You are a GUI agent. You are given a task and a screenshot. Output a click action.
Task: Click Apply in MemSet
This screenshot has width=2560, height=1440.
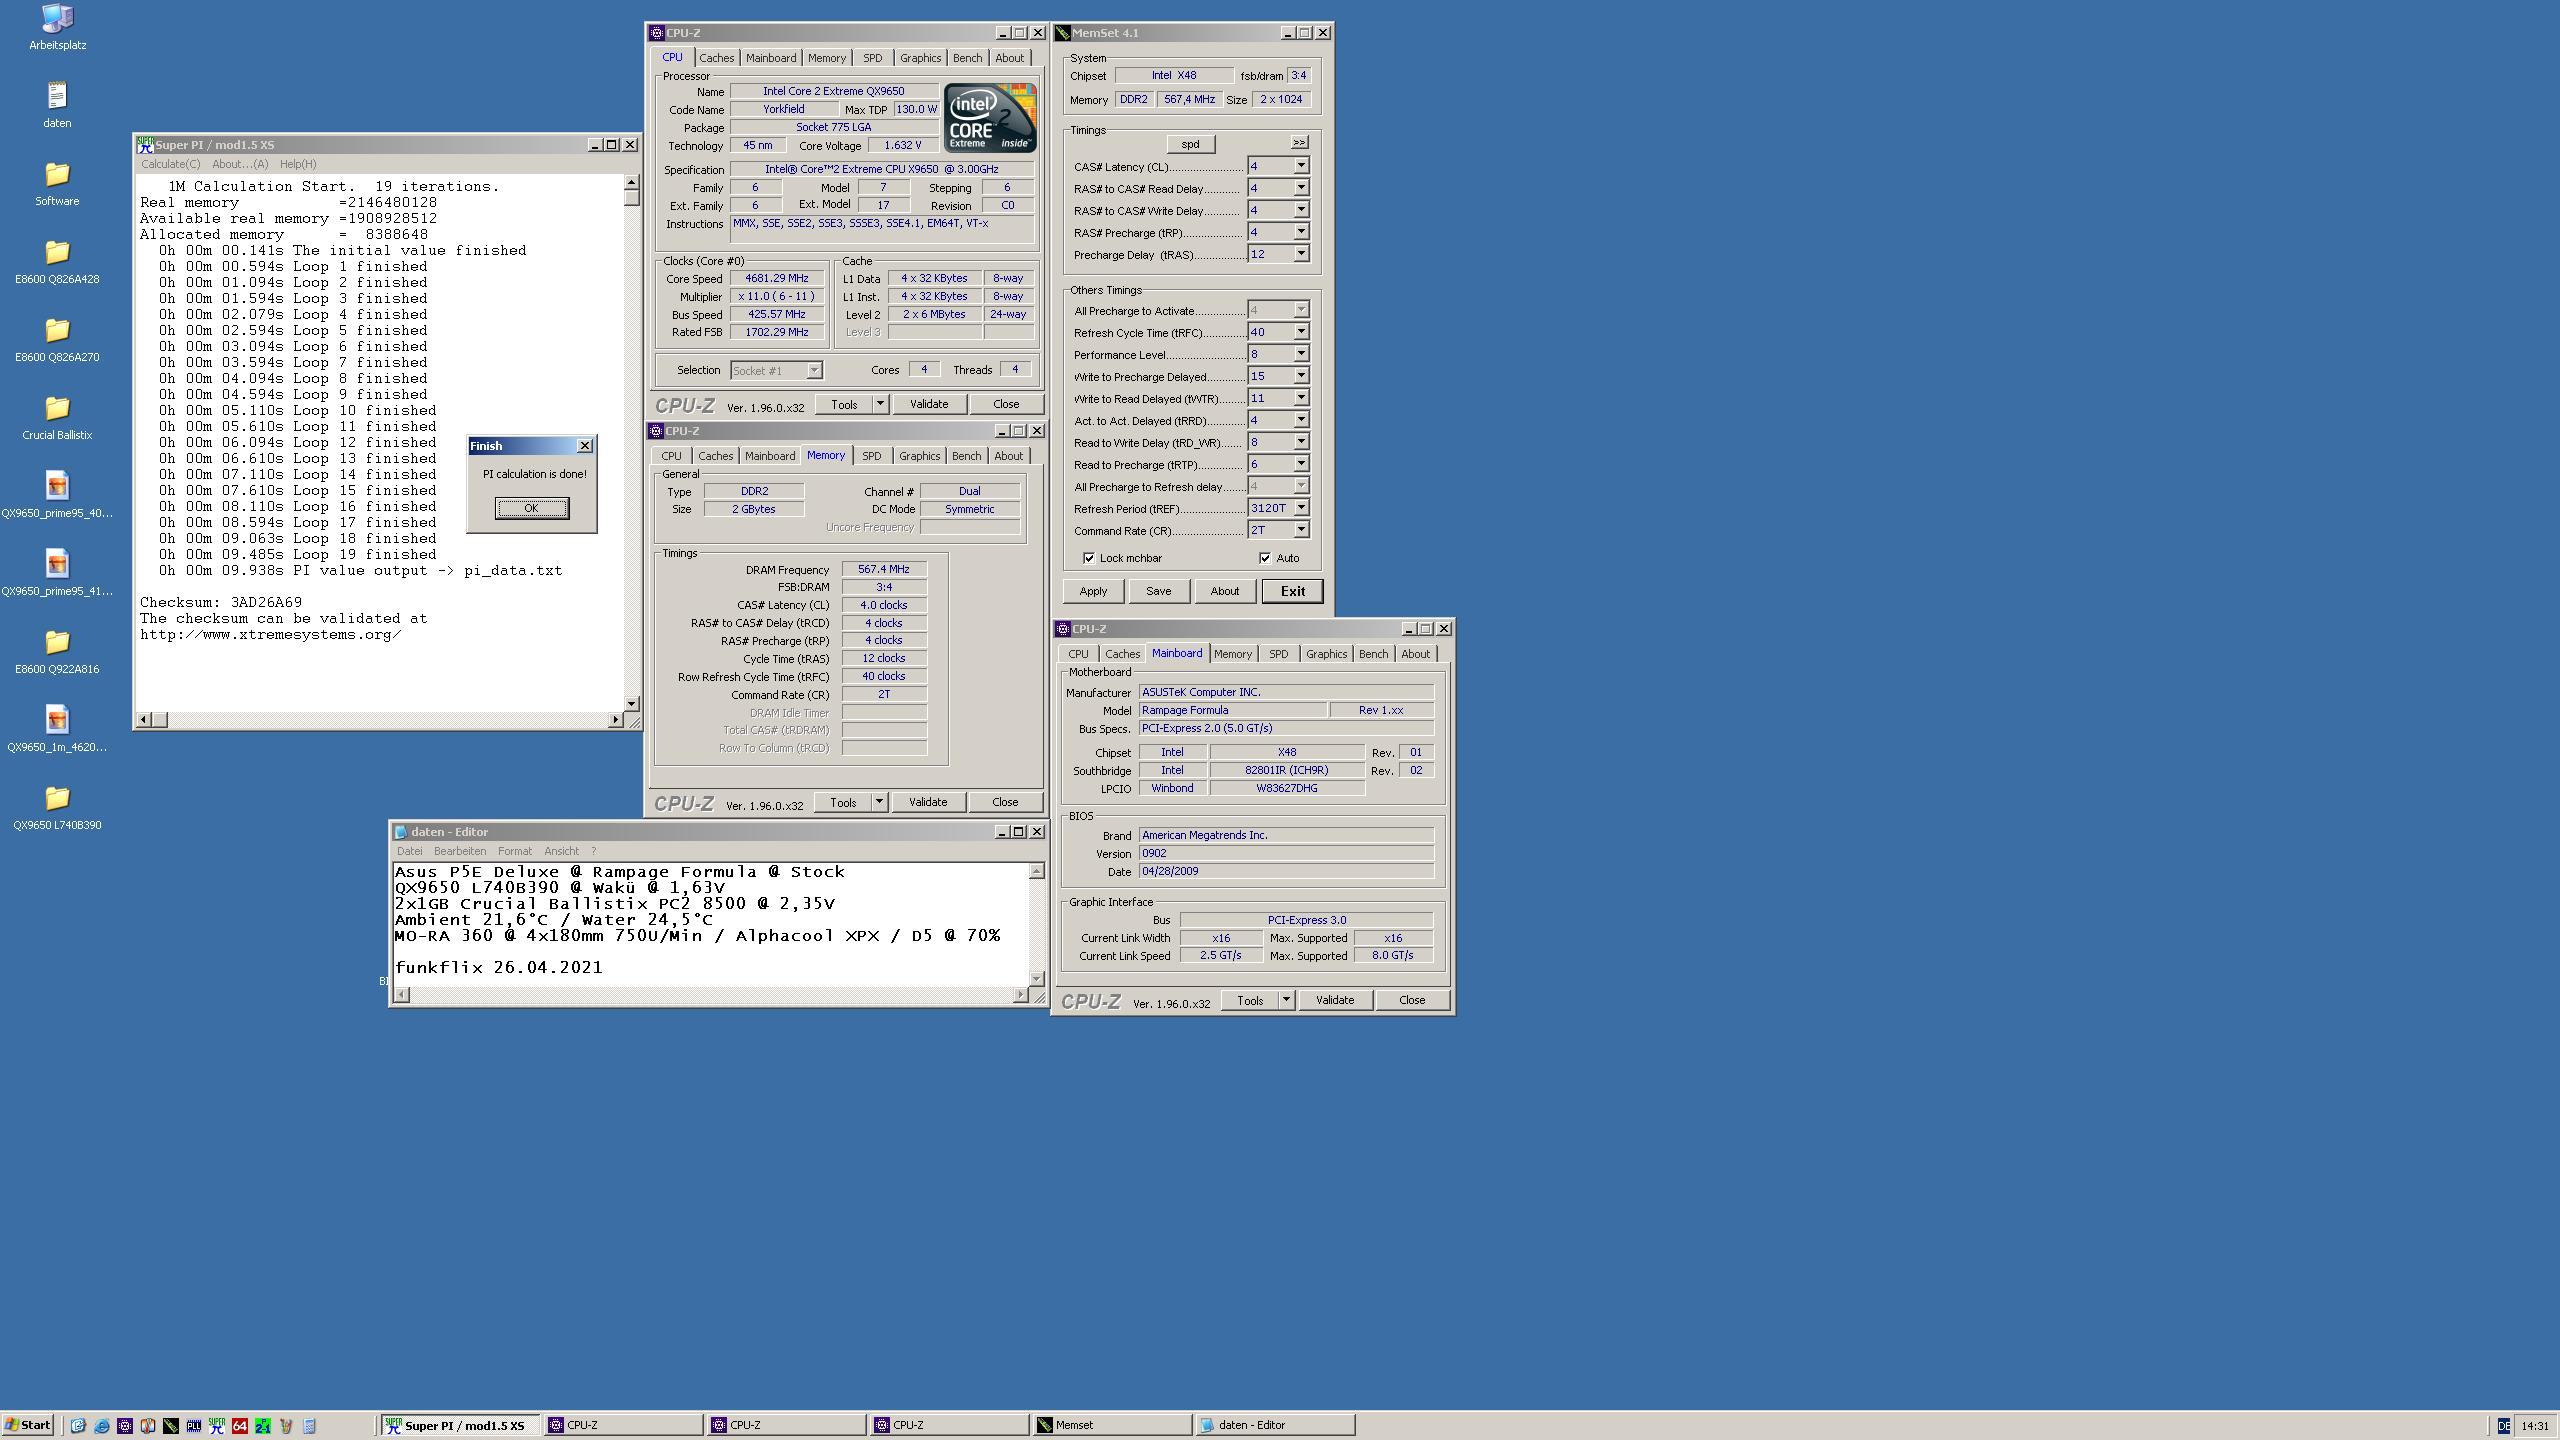pos(1093,591)
